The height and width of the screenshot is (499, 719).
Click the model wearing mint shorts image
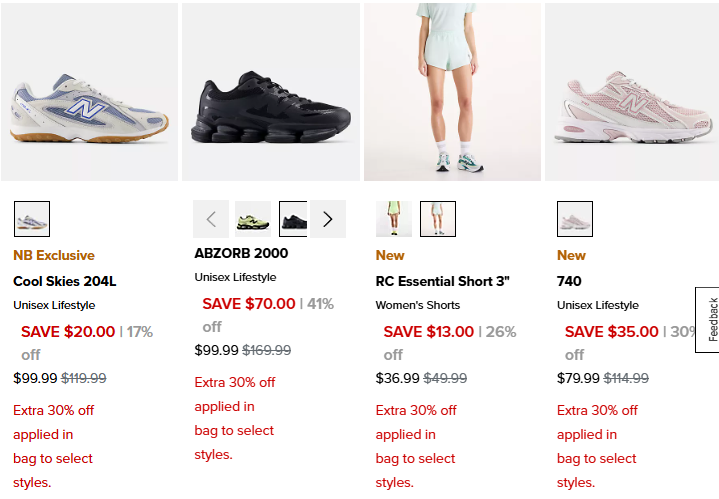pyautogui.click(x=453, y=92)
